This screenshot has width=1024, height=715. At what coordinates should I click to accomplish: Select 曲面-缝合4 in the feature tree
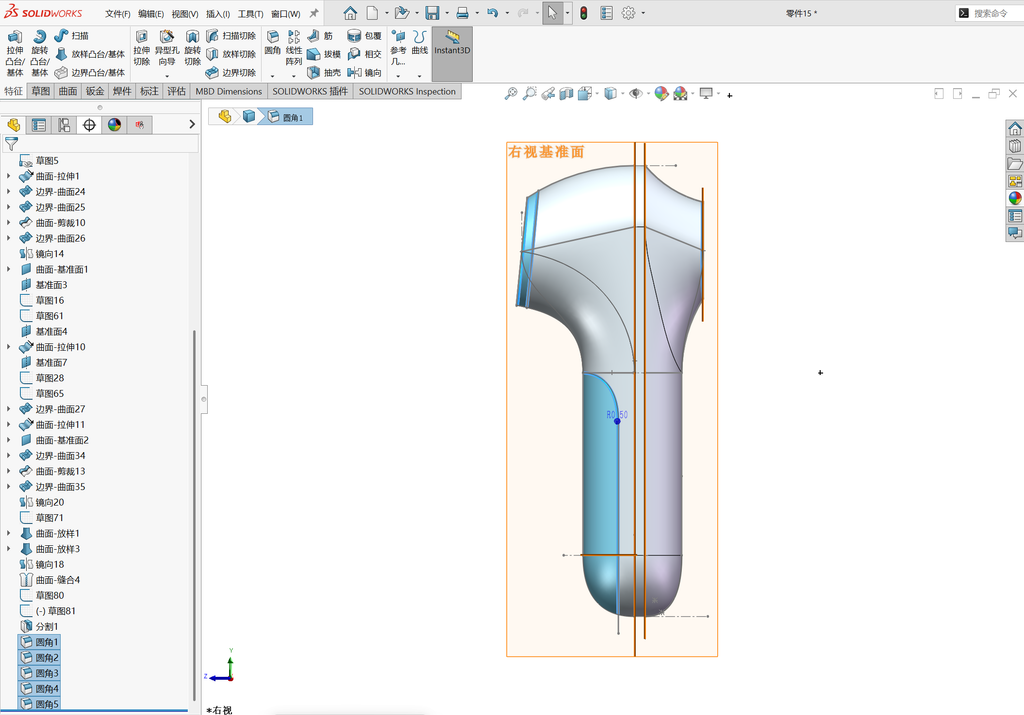pos(50,580)
